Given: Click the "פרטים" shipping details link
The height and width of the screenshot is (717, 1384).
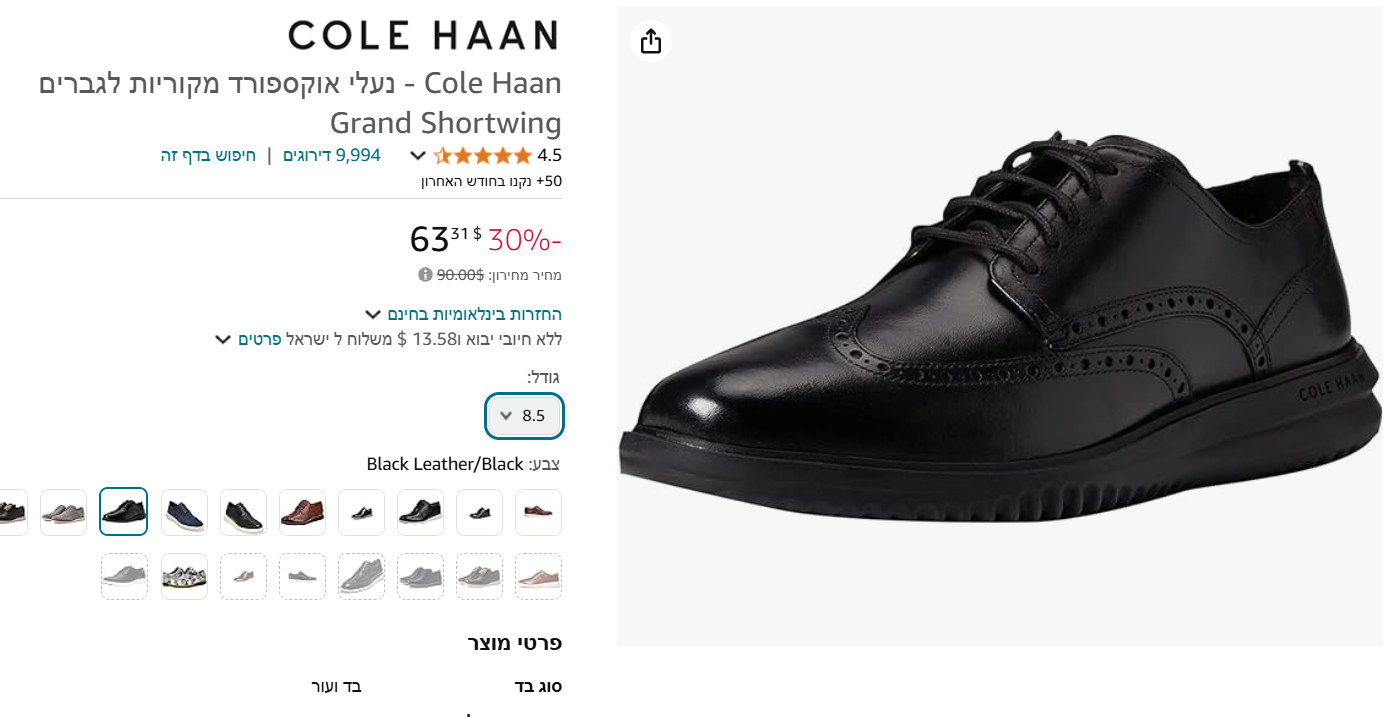Looking at the screenshot, I should [x=259, y=339].
